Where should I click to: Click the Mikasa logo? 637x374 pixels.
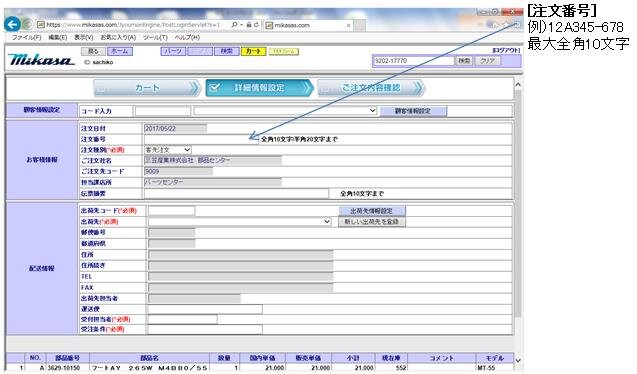coord(41,59)
